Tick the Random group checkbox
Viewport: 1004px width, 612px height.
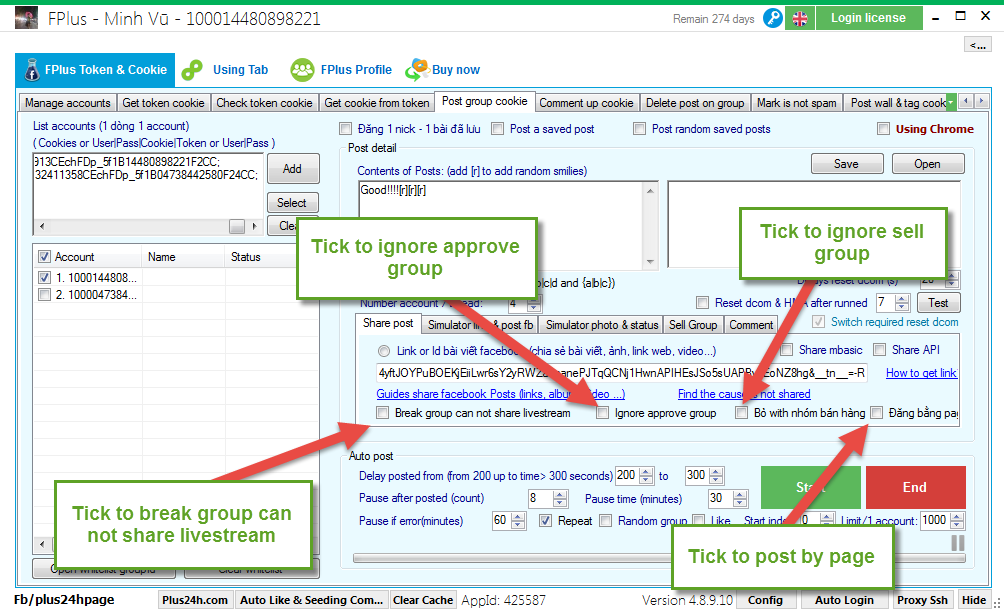tap(605, 520)
